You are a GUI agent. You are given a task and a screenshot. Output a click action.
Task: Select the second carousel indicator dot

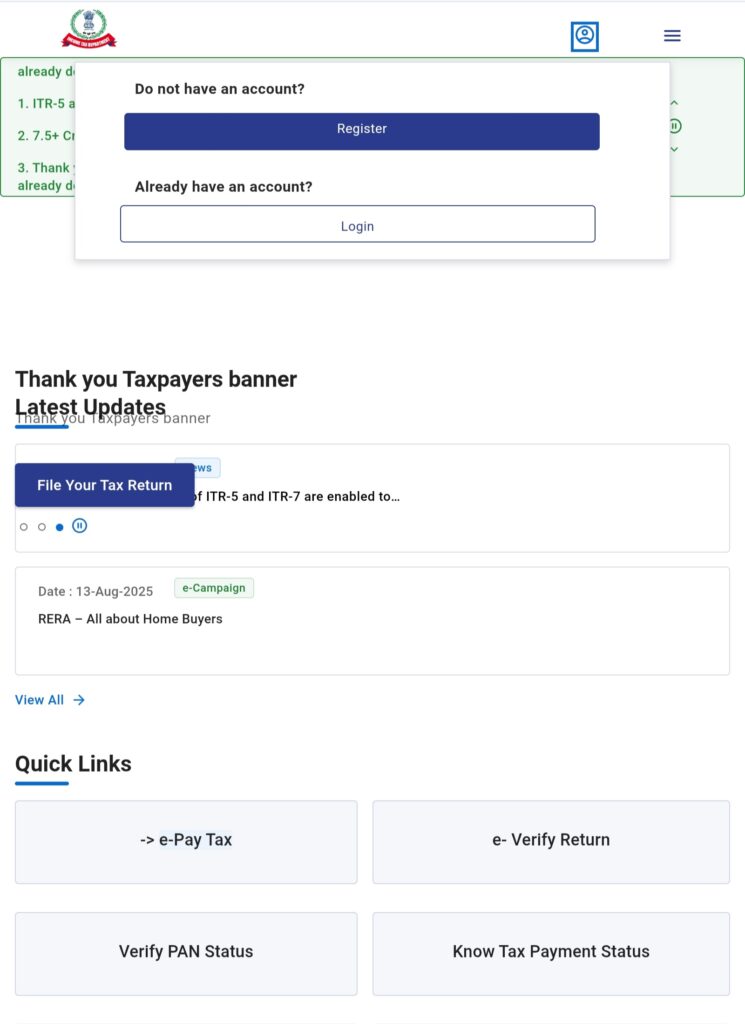pyautogui.click(x=41, y=526)
